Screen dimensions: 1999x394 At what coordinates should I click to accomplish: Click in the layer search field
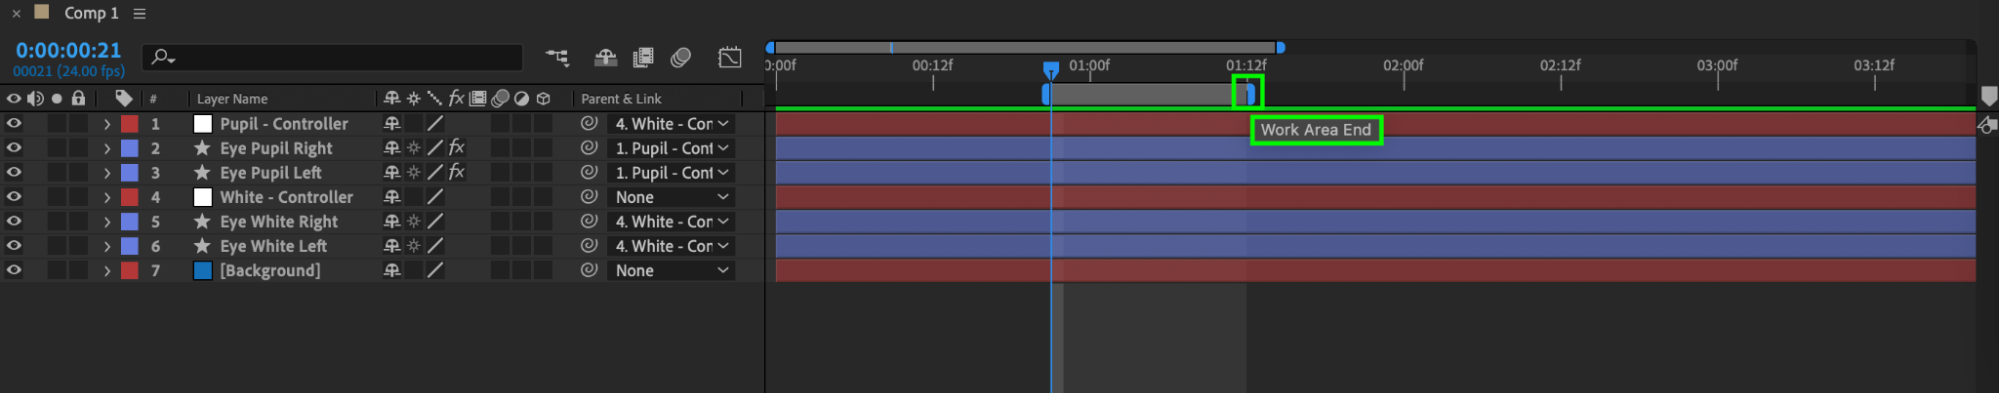point(332,58)
